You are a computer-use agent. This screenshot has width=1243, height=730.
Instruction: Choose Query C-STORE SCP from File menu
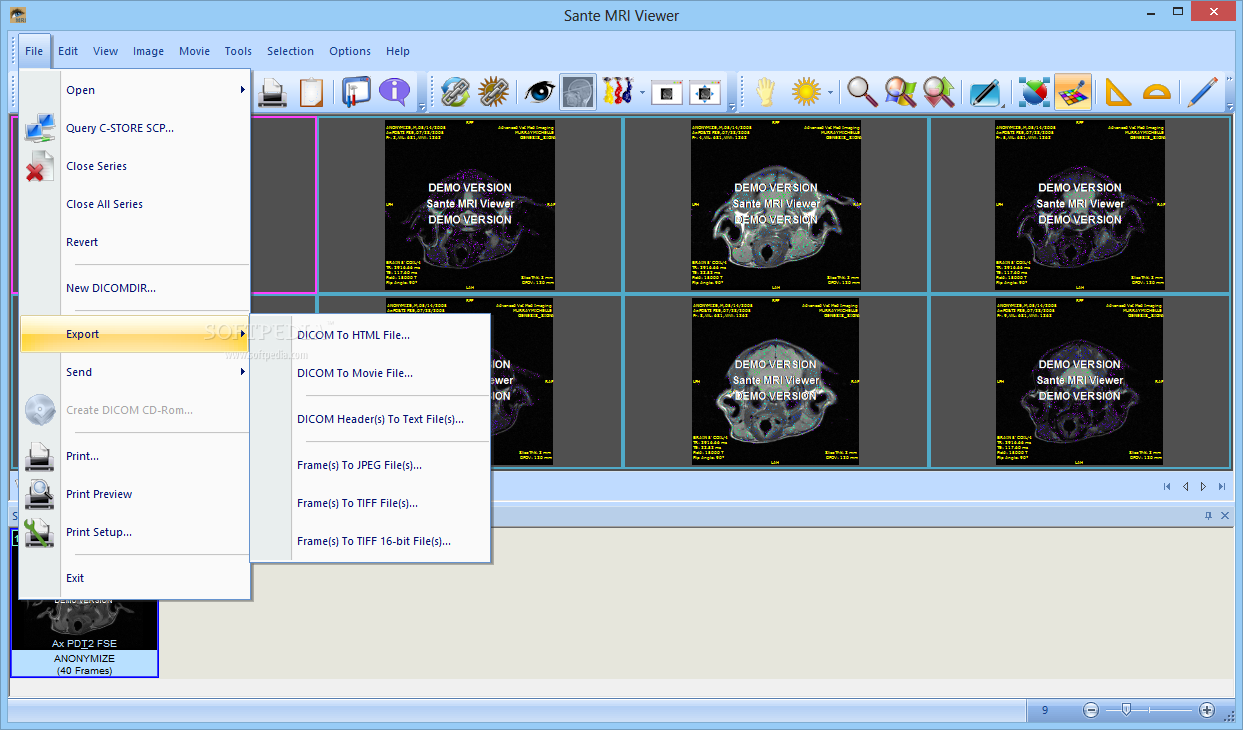[x=135, y=128]
